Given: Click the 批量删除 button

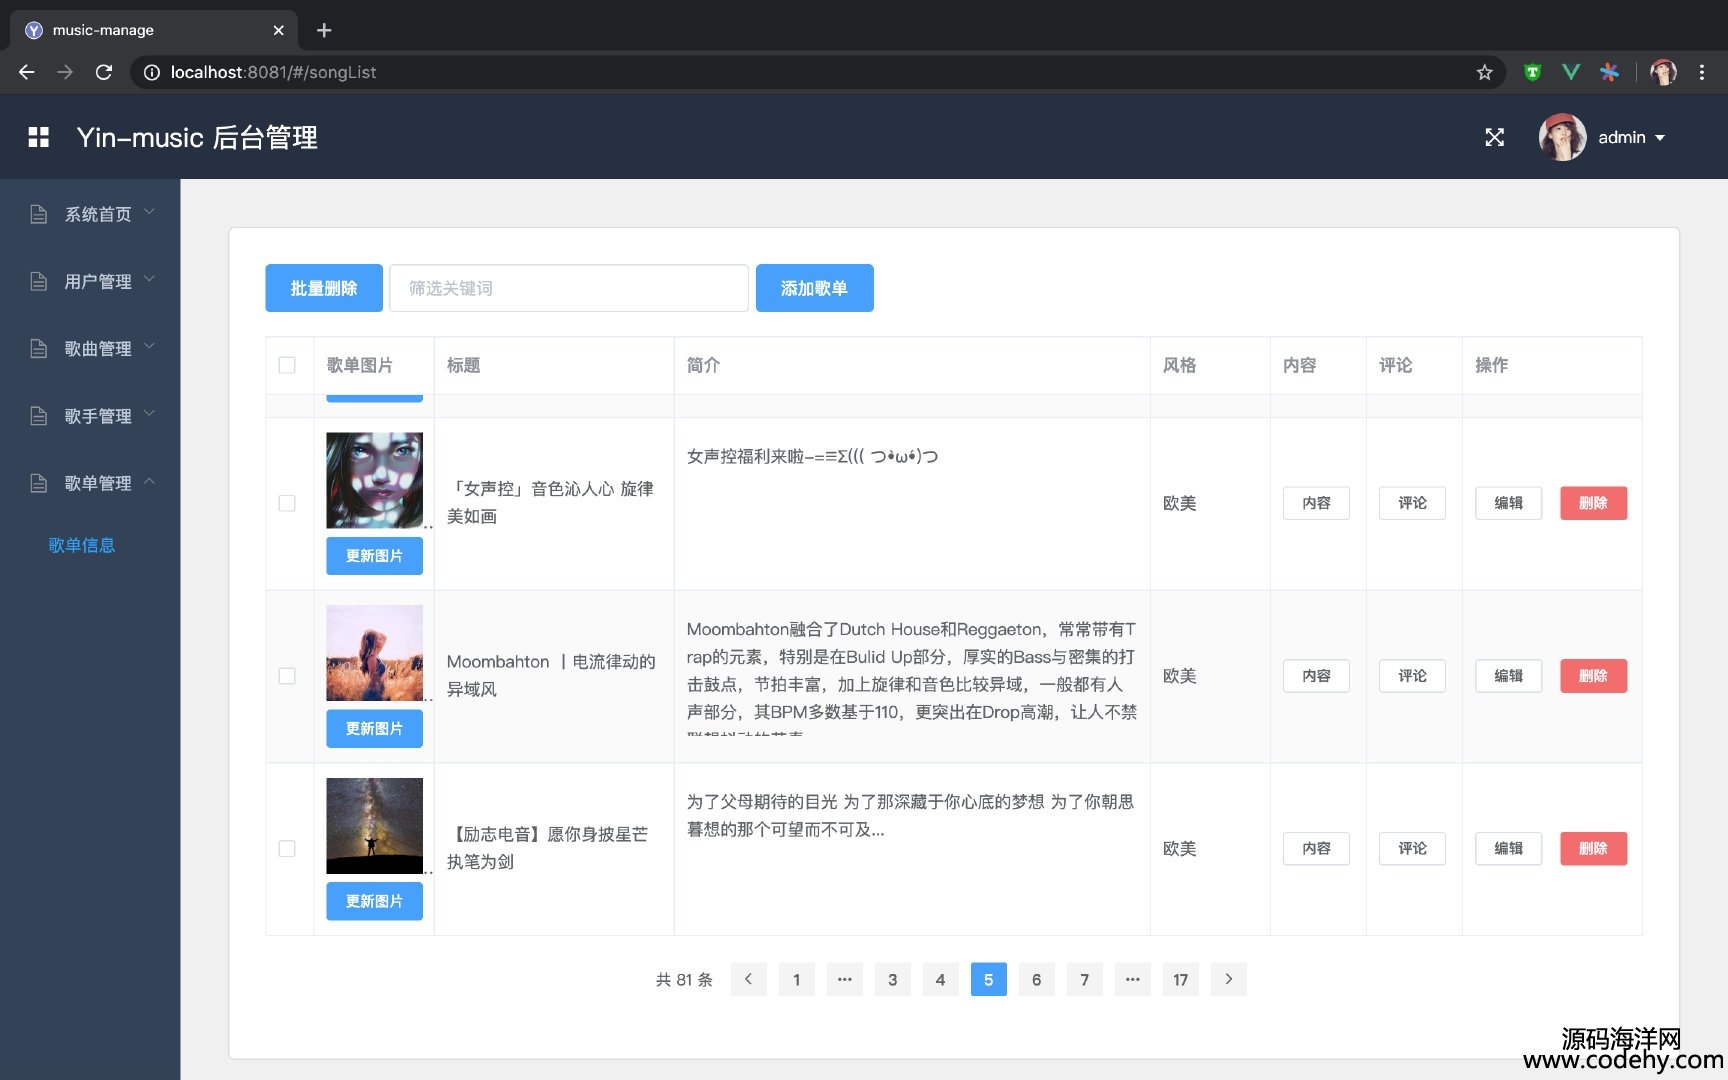Looking at the screenshot, I should pyautogui.click(x=324, y=288).
